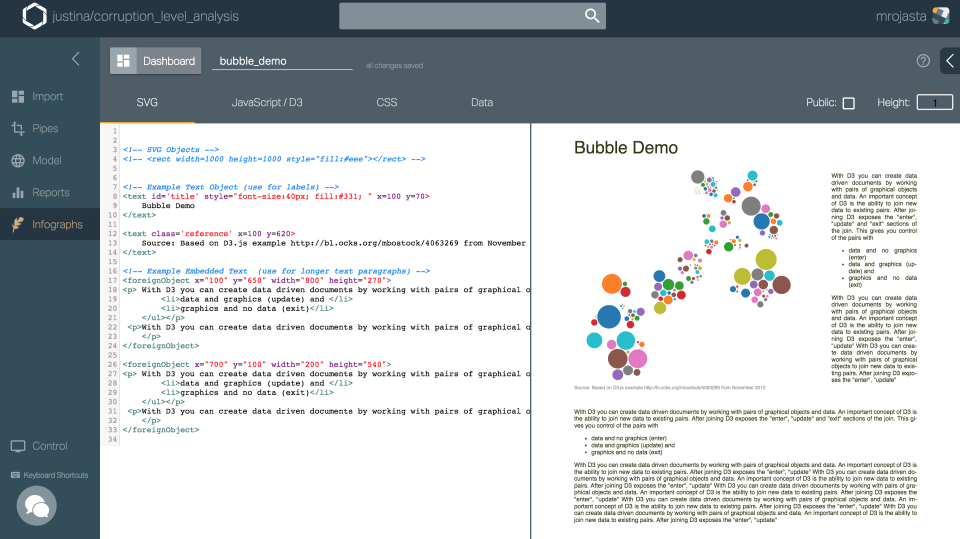Click the hexagon app logo
This screenshot has width=960, height=539.
click(35, 16)
